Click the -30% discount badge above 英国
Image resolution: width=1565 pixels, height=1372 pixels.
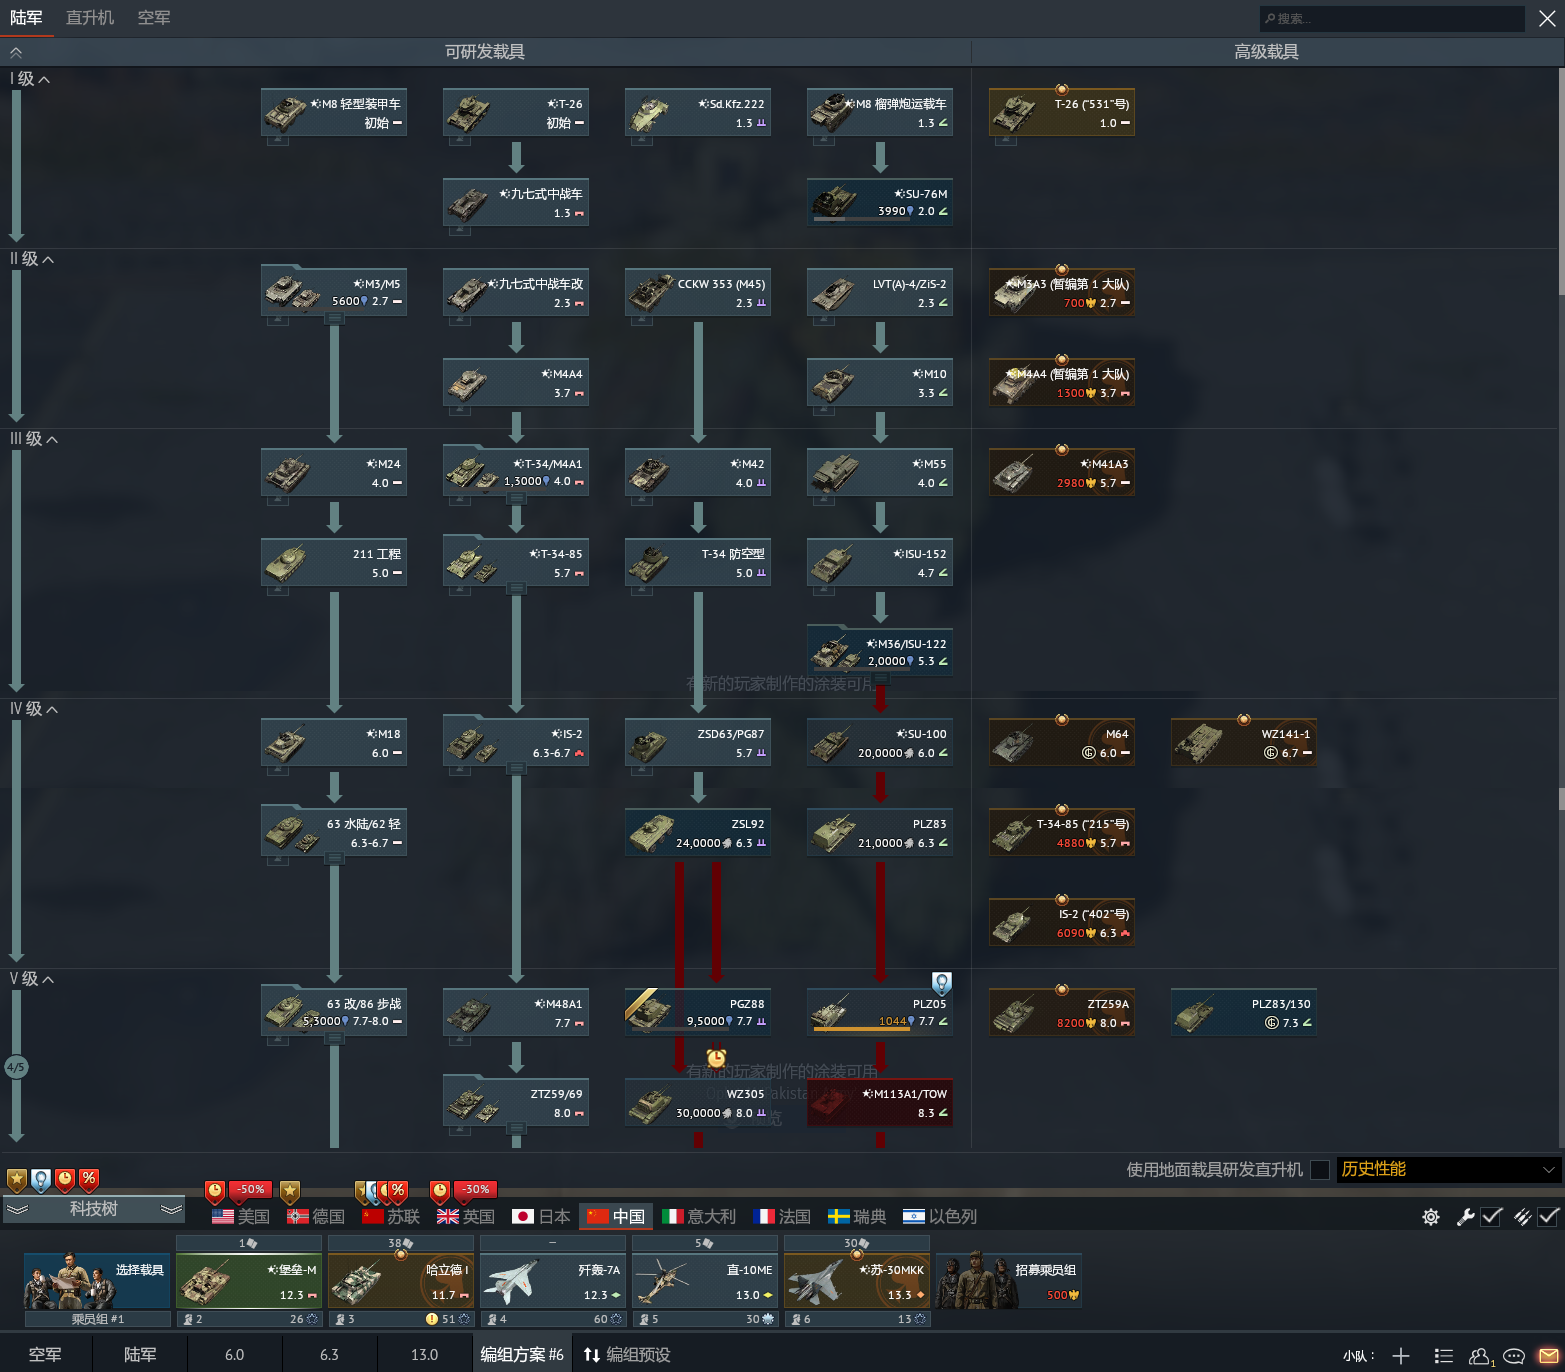tap(476, 1190)
